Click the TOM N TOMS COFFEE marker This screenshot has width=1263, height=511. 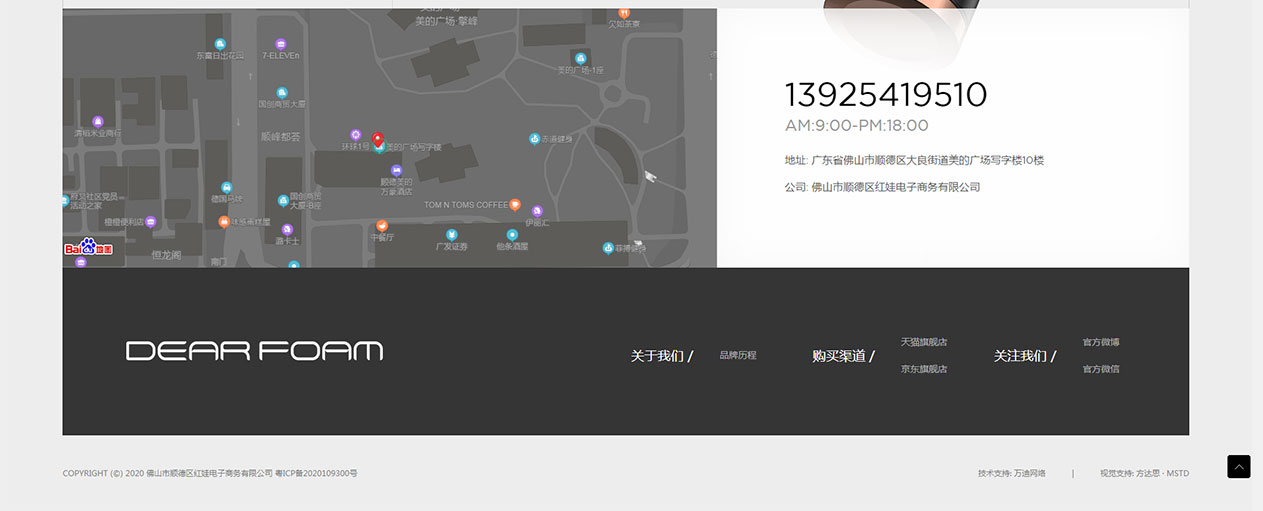(x=515, y=204)
